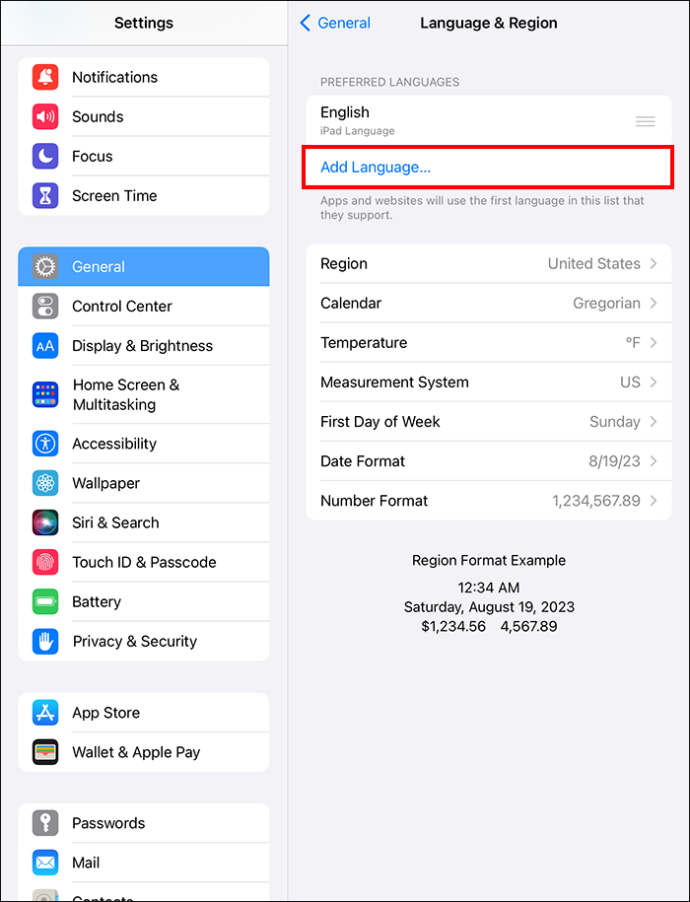Open Control Center switches icon
Image resolution: width=690 pixels, height=902 pixels.
tap(45, 306)
